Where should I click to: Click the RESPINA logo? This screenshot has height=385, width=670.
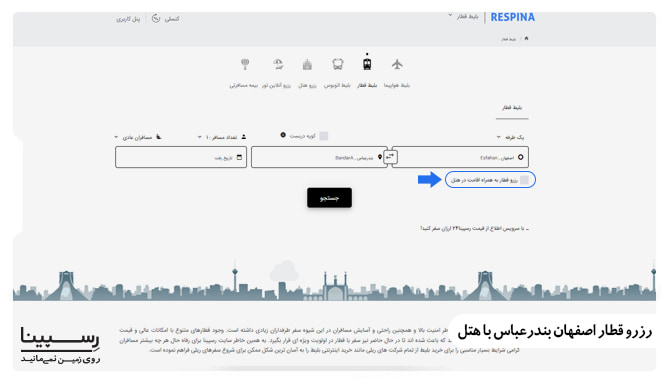pyautogui.click(x=512, y=17)
